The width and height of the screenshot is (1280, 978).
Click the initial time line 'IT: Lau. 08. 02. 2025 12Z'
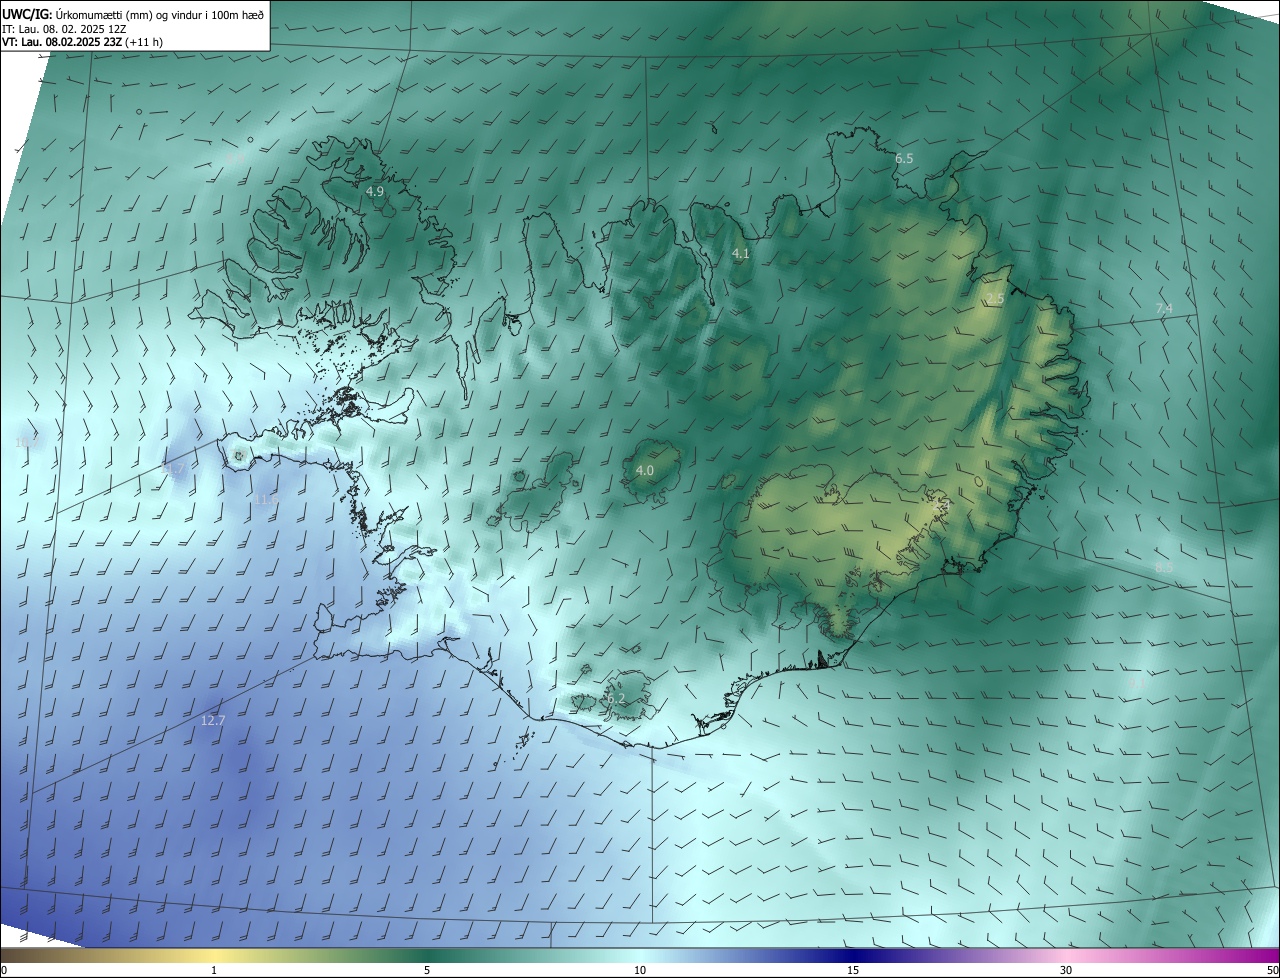(64, 28)
